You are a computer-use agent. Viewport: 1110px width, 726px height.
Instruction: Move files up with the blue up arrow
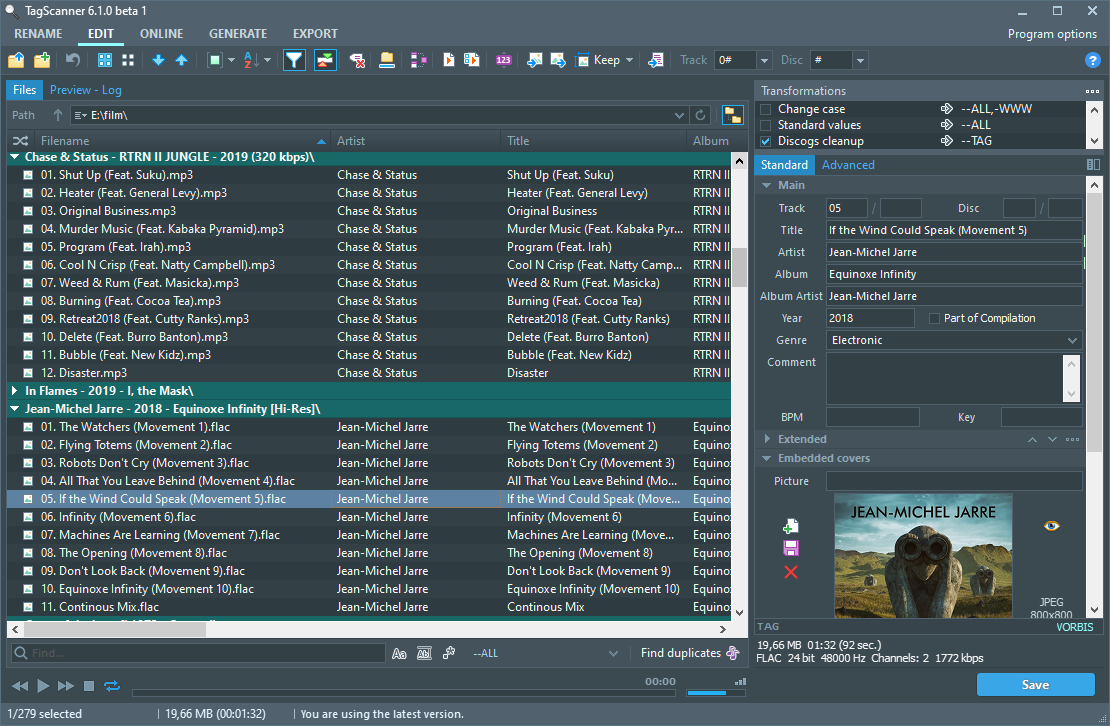coord(182,60)
